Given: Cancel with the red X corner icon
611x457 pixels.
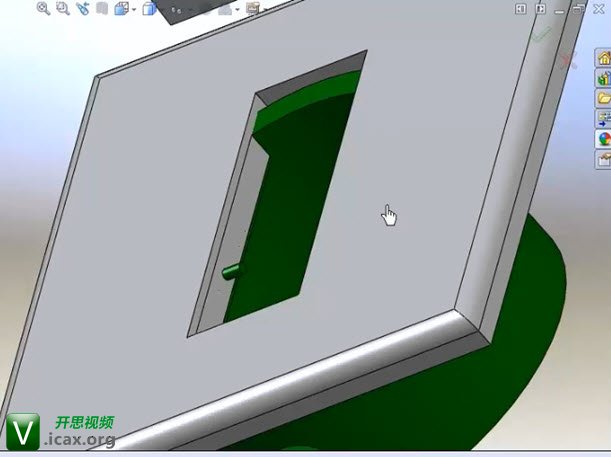Looking at the screenshot, I should tap(569, 61).
